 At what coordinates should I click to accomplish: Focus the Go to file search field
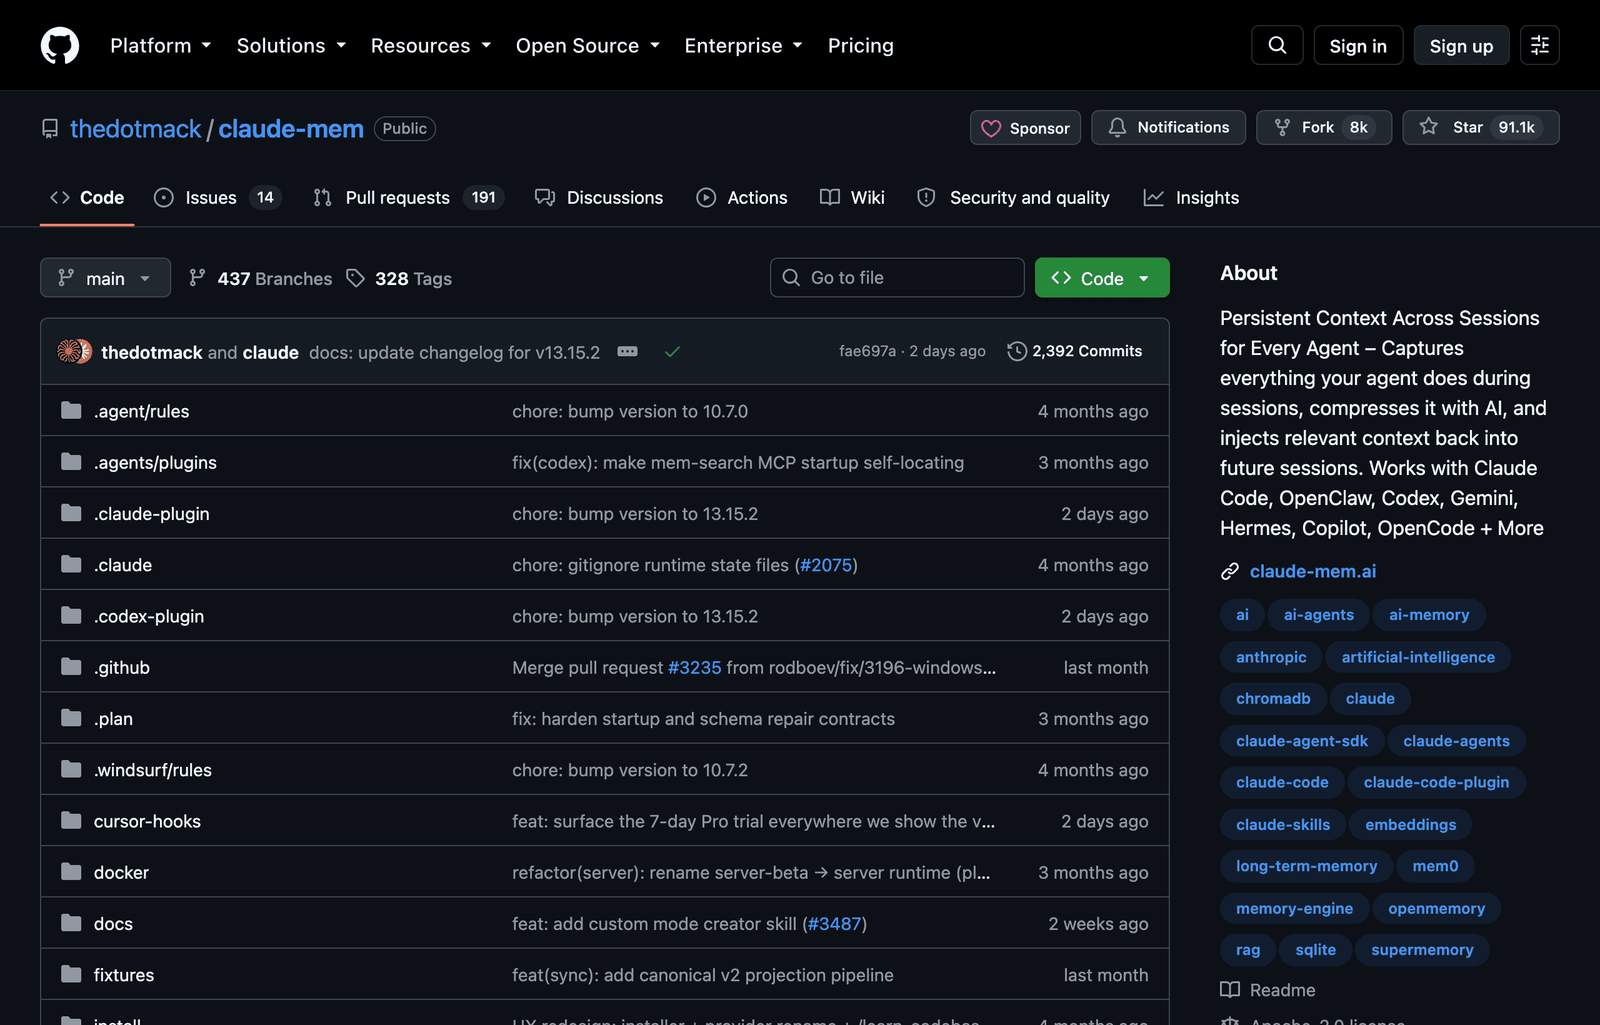click(x=897, y=278)
